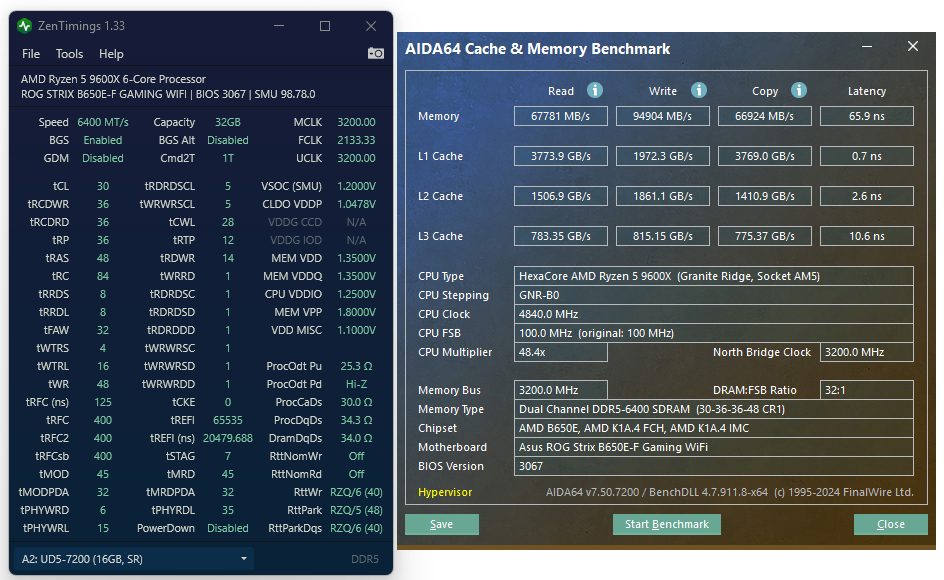944x580 pixels.
Task: Open the File menu in ZenTimings
Action: (31, 54)
